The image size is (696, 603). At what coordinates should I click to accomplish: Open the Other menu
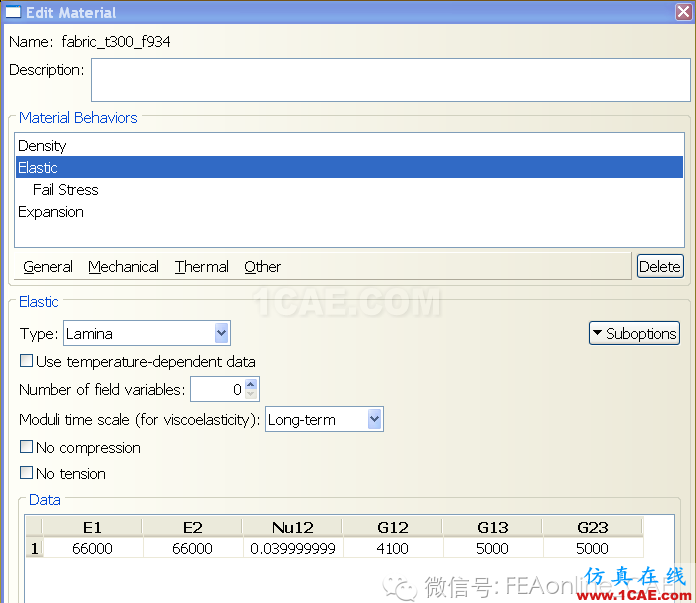[262, 267]
